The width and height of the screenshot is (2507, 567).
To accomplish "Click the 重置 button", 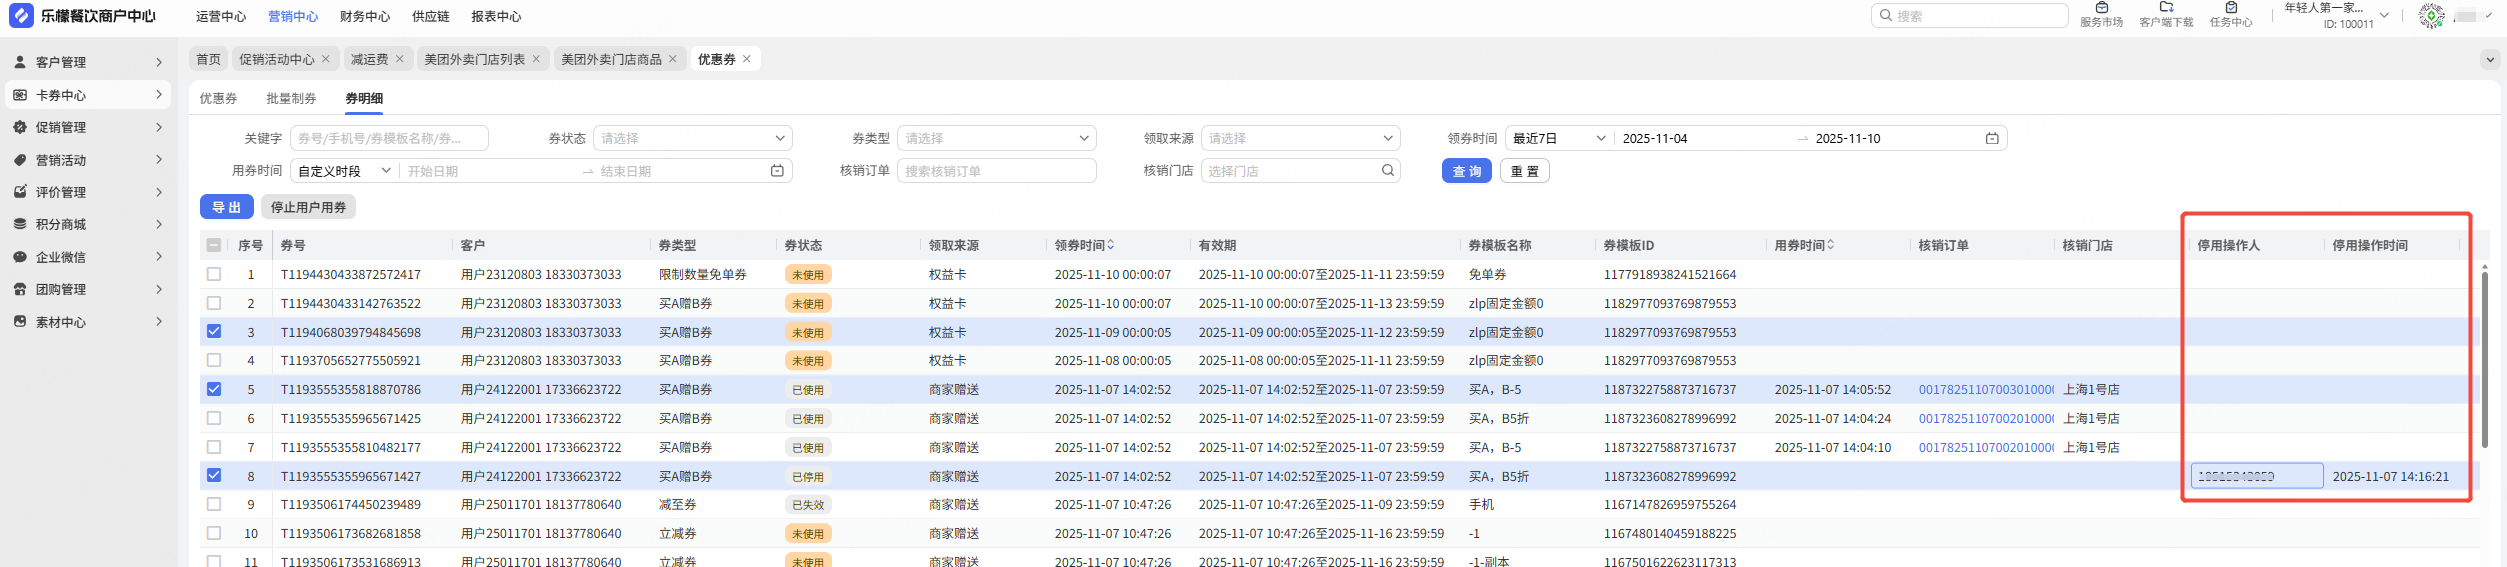I will point(1525,171).
